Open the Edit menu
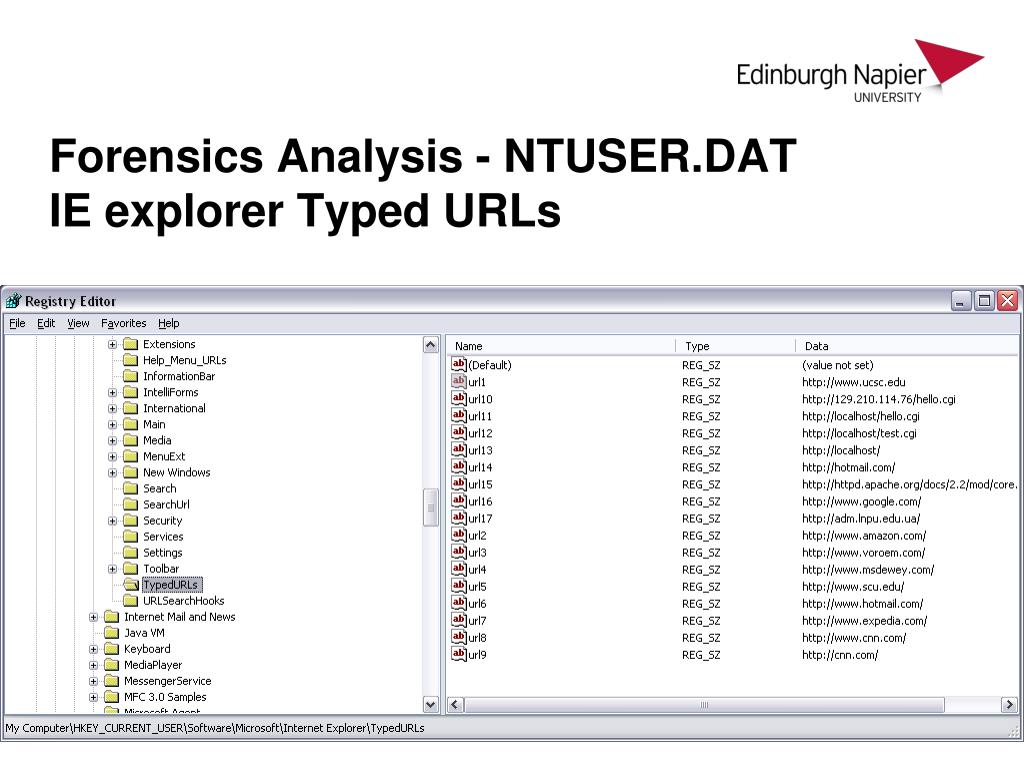The image size is (1024, 768). pyautogui.click(x=46, y=323)
